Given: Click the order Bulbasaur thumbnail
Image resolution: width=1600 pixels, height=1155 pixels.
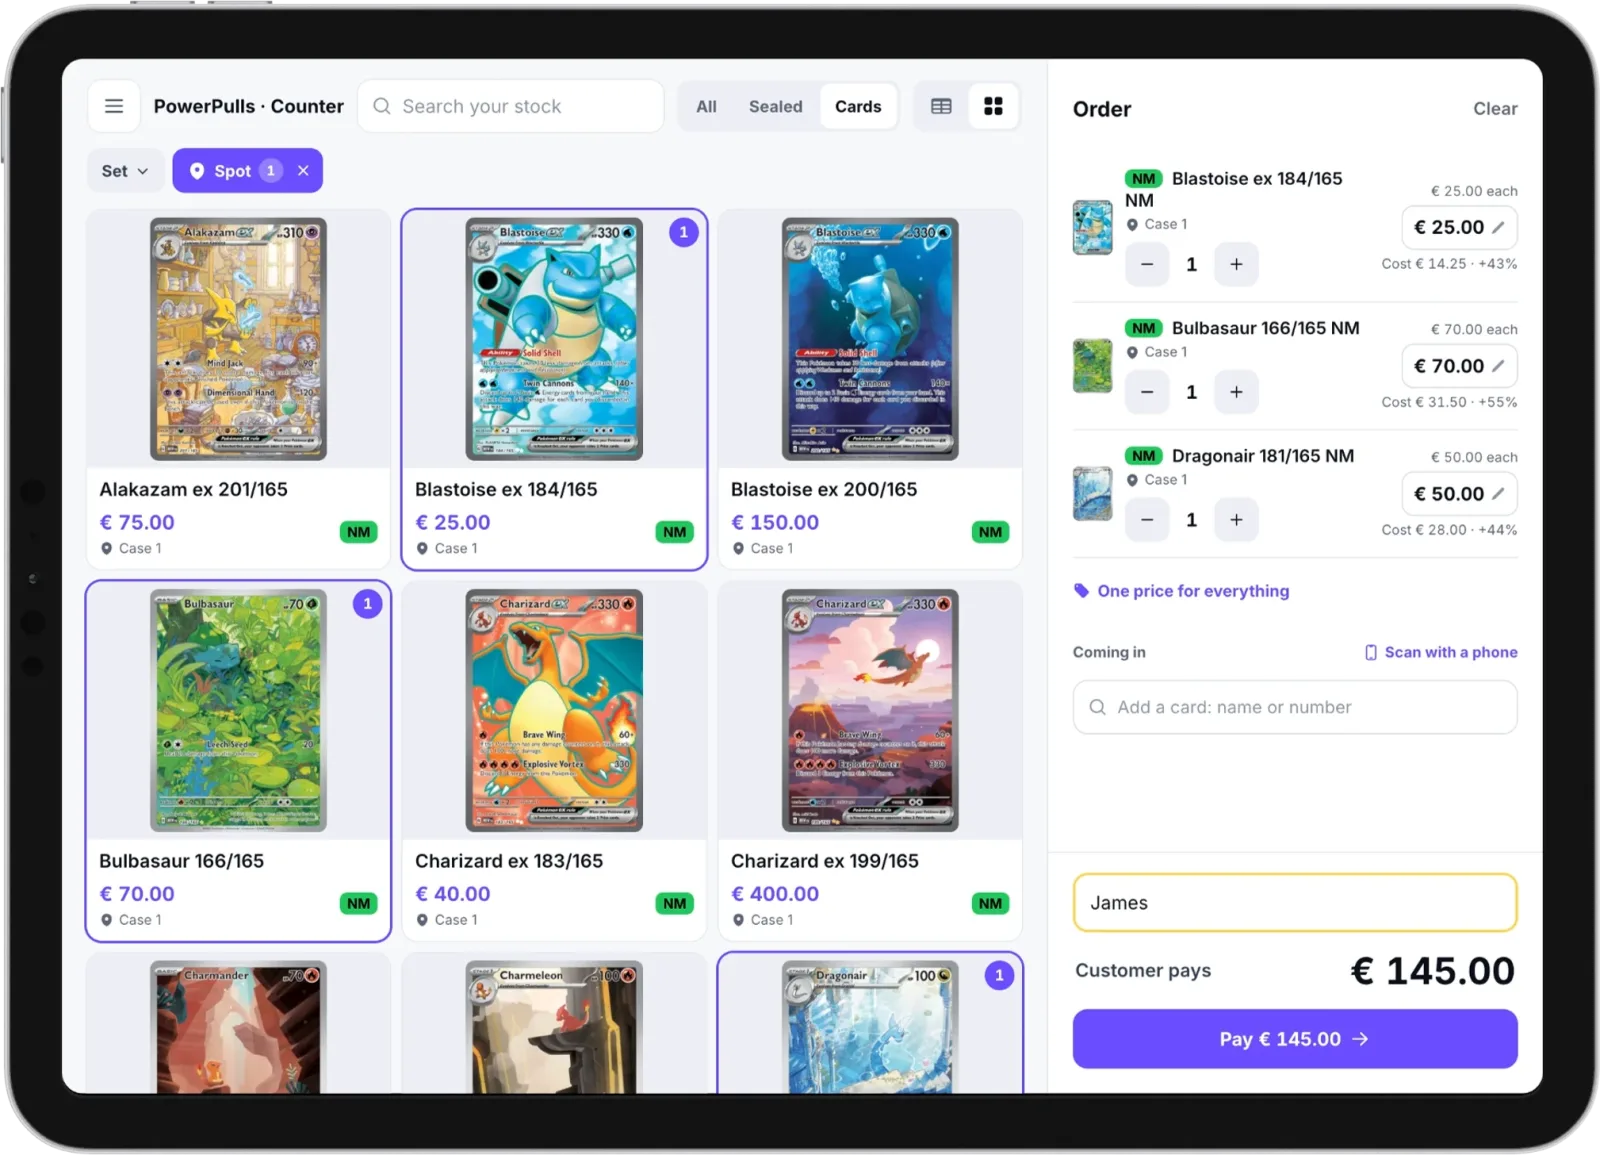Looking at the screenshot, I should (1092, 366).
